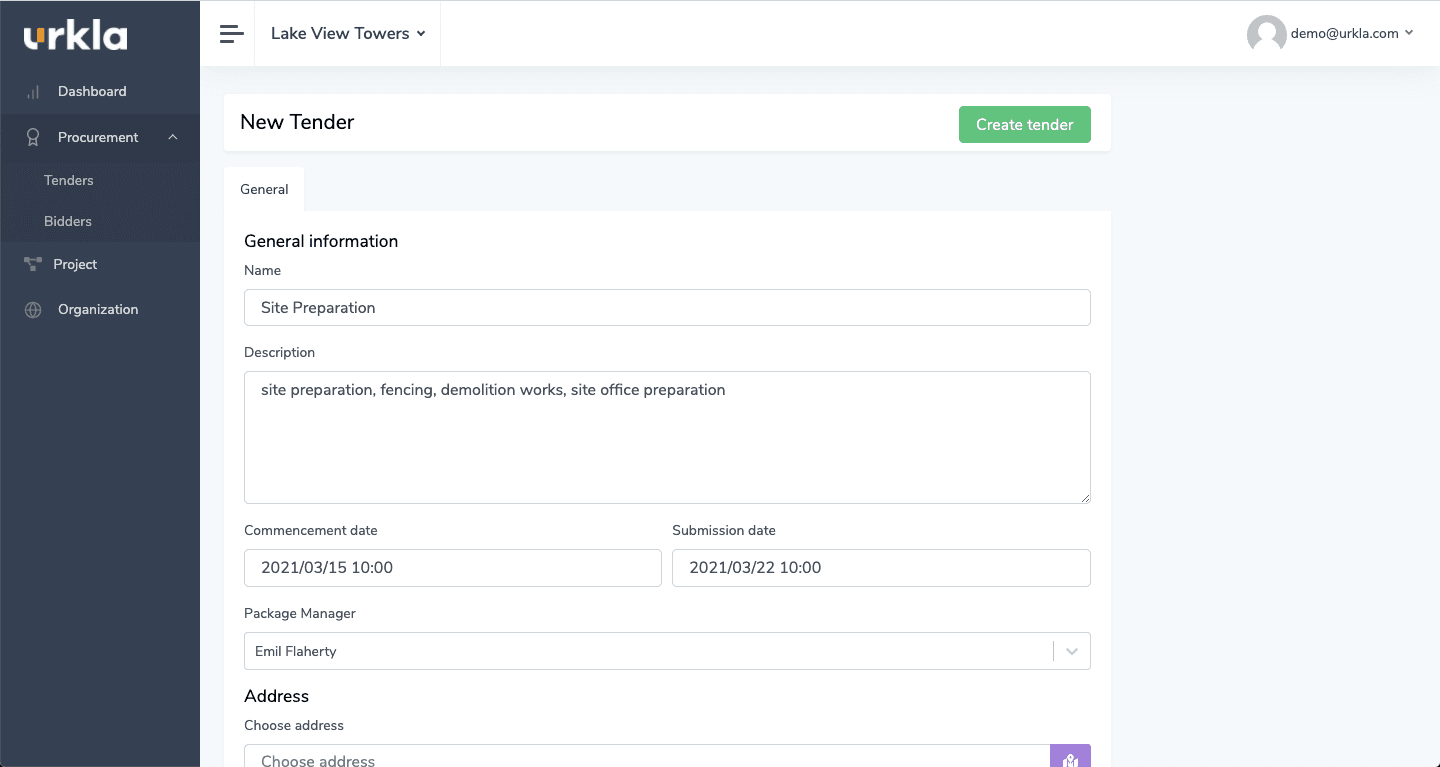Collapse the Procurement menu chevron

pyautogui.click(x=173, y=137)
